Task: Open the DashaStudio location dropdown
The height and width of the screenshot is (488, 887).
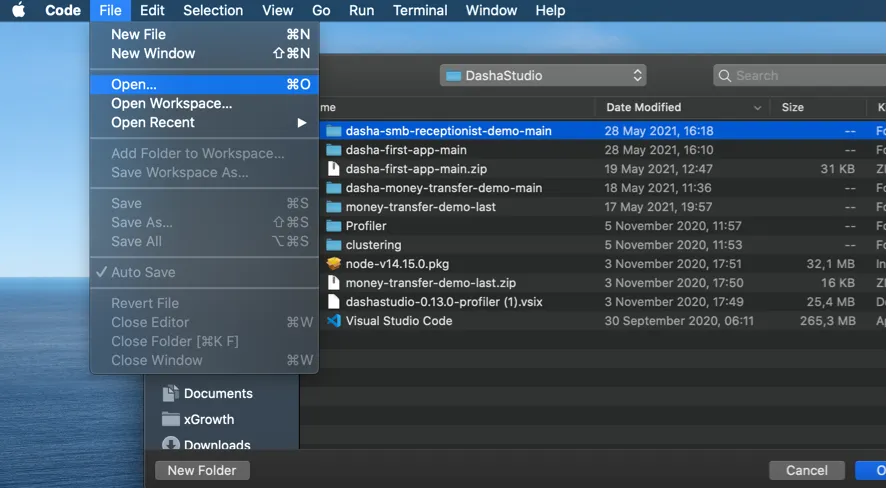Action: point(543,75)
